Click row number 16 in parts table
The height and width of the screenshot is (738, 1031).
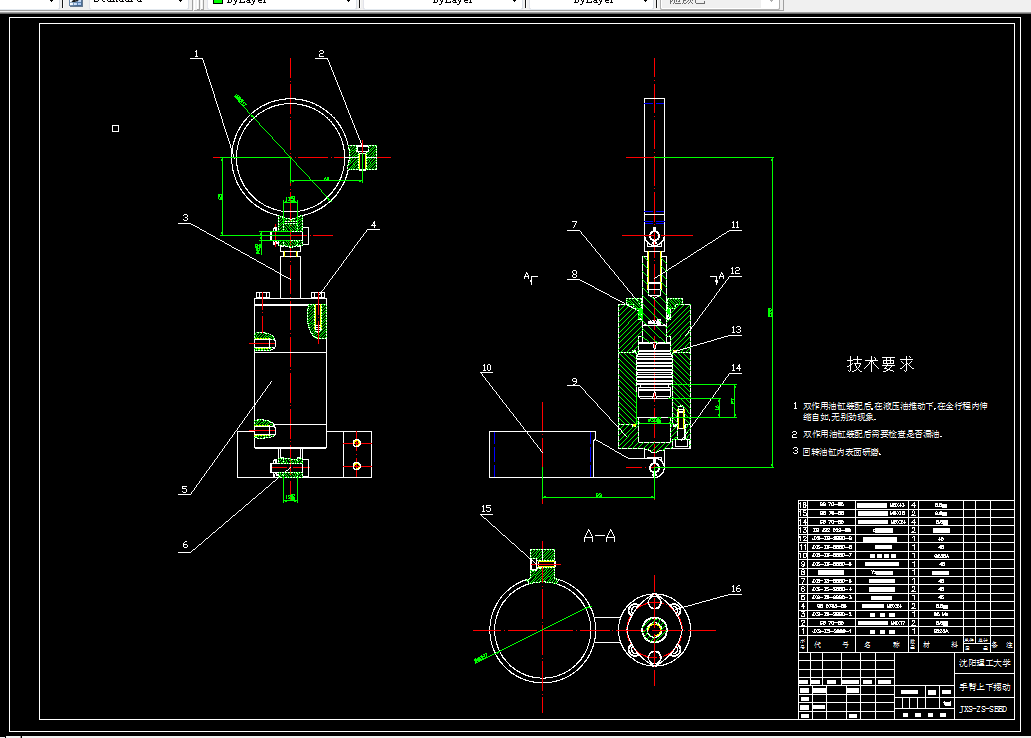pos(803,505)
